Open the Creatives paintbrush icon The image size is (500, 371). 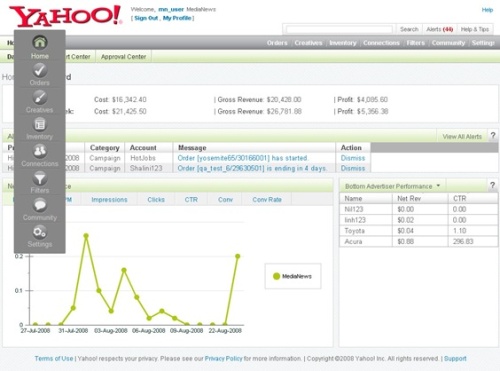click(40, 97)
